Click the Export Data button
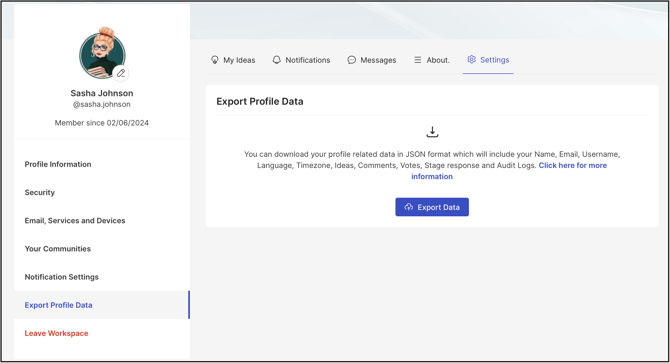 click(x=432, y=207)
